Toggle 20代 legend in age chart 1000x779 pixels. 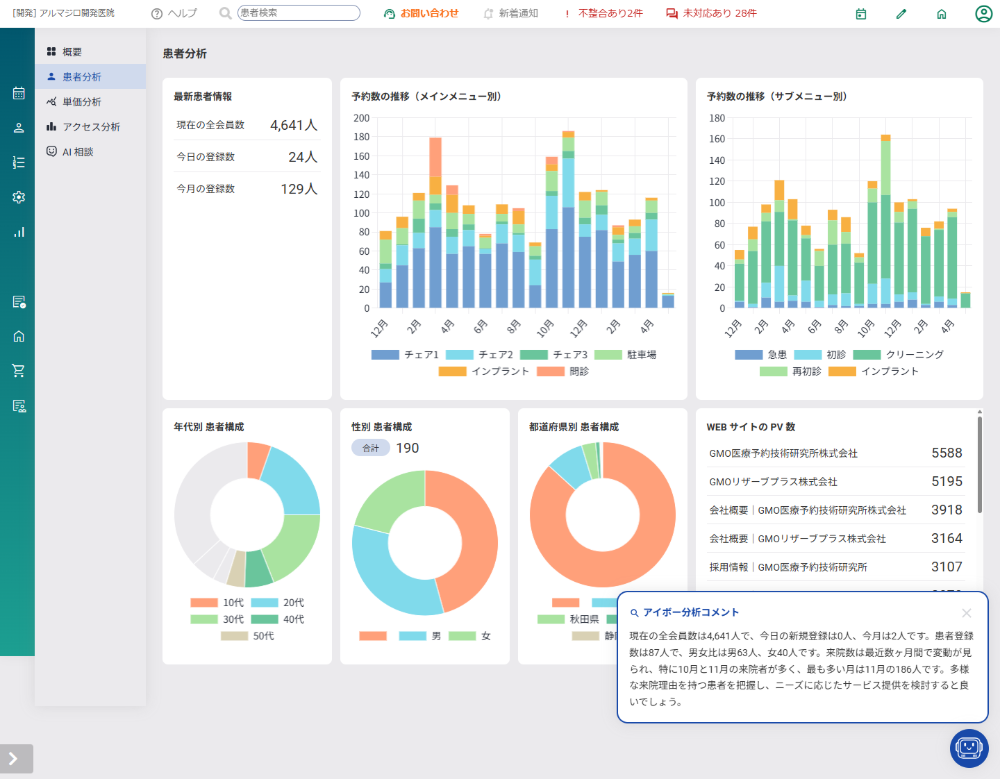(277, 602)
